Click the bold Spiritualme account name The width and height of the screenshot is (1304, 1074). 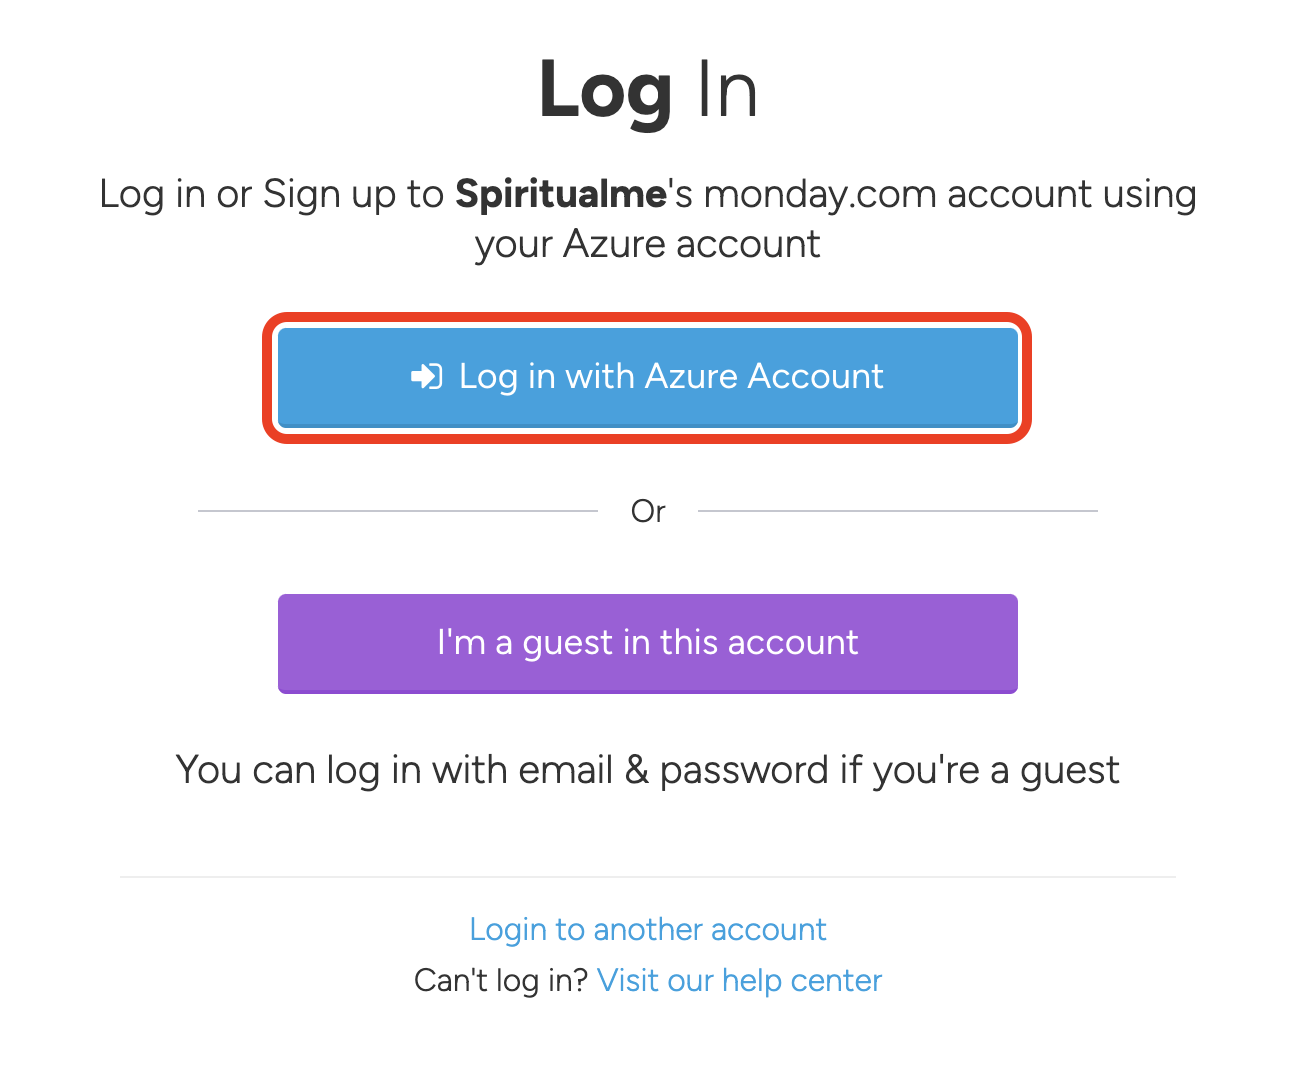pos(560,193)
